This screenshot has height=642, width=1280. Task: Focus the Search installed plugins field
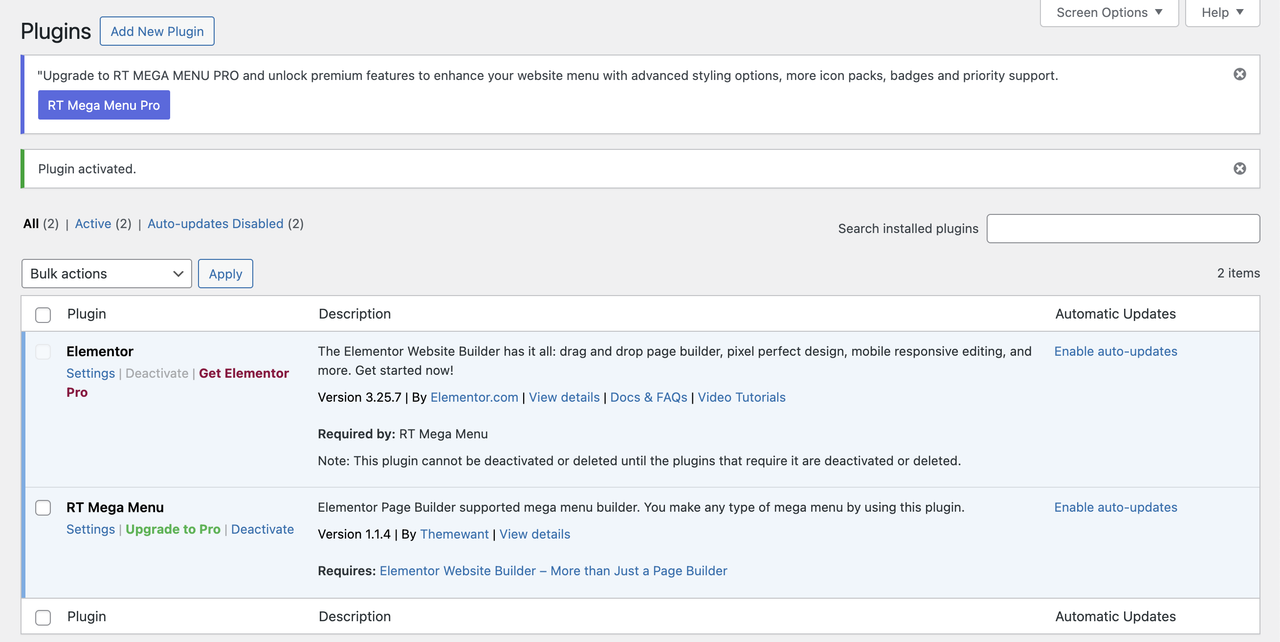1123,228
